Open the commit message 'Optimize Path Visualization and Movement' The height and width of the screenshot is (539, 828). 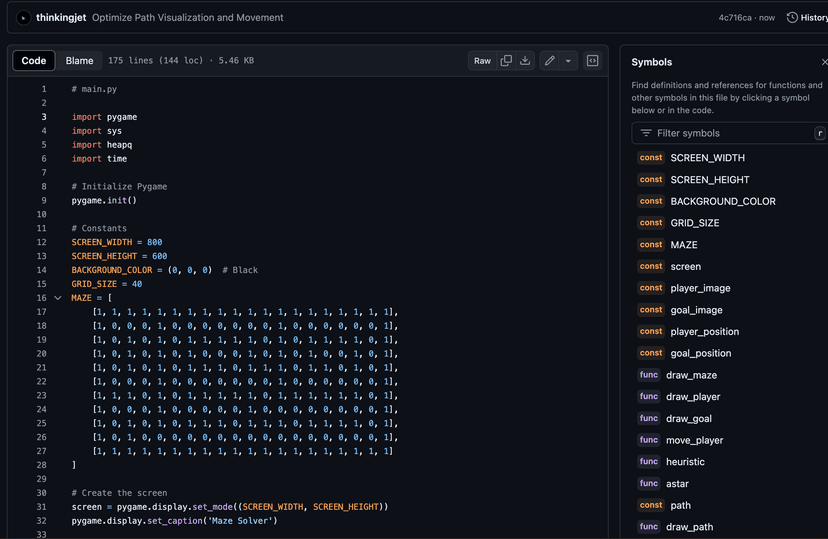pos(187,17)
